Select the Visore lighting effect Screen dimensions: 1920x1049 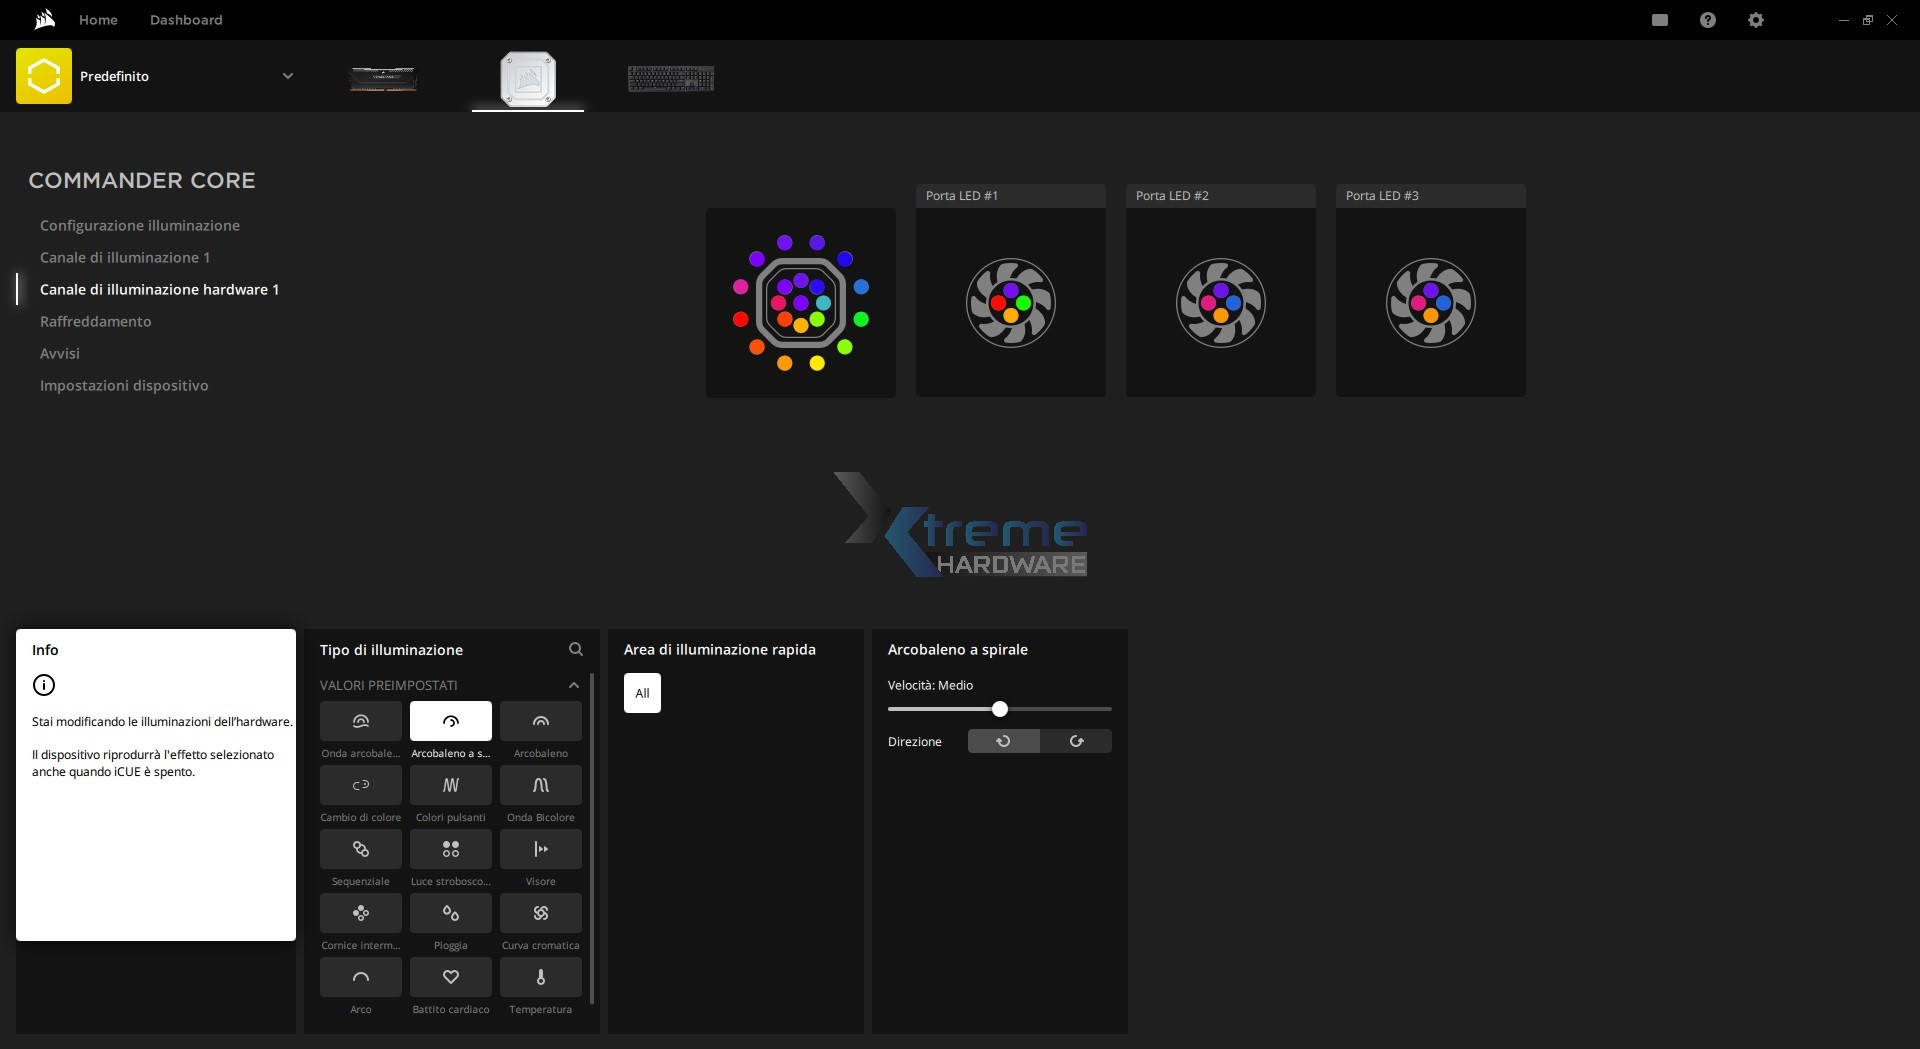click(x=540, y=849)
